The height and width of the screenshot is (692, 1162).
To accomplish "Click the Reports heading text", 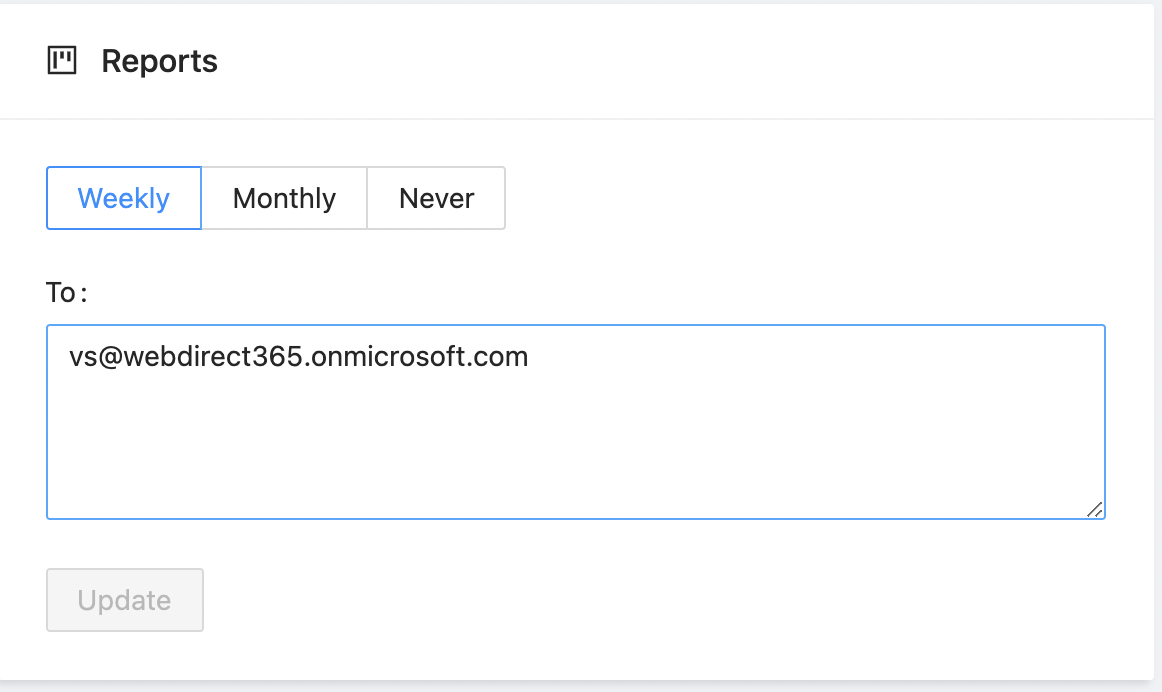I will [159, 61].
